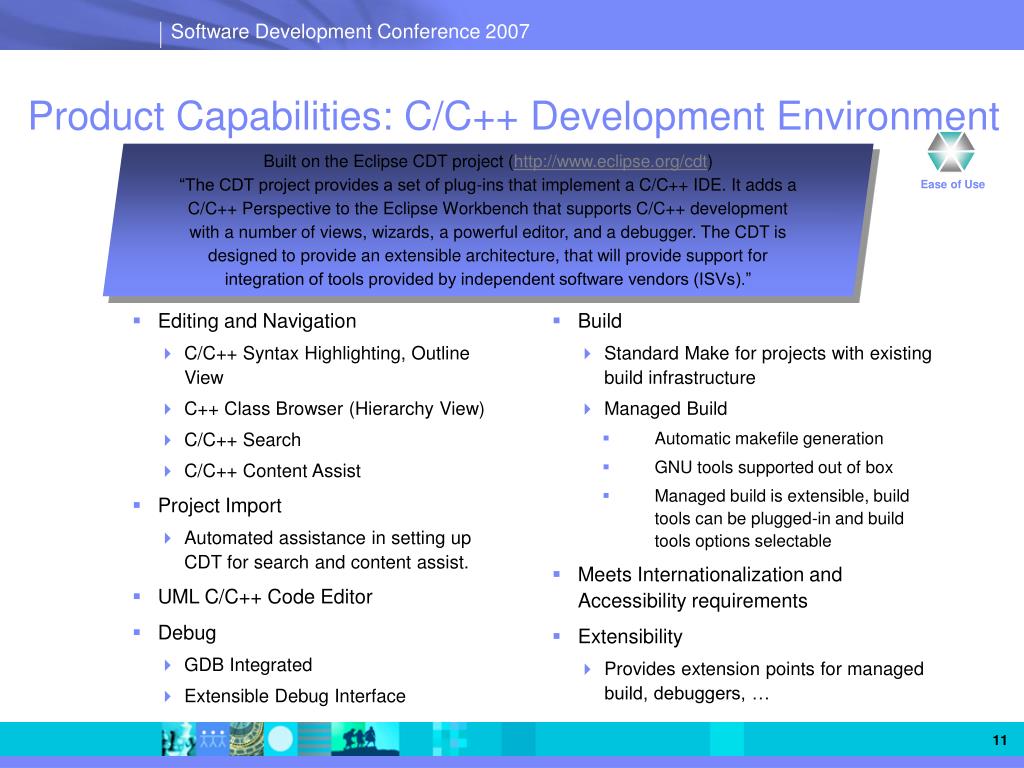
Task: Click the 'C/C++ Search' item
Action: click(x=242, y=440)
